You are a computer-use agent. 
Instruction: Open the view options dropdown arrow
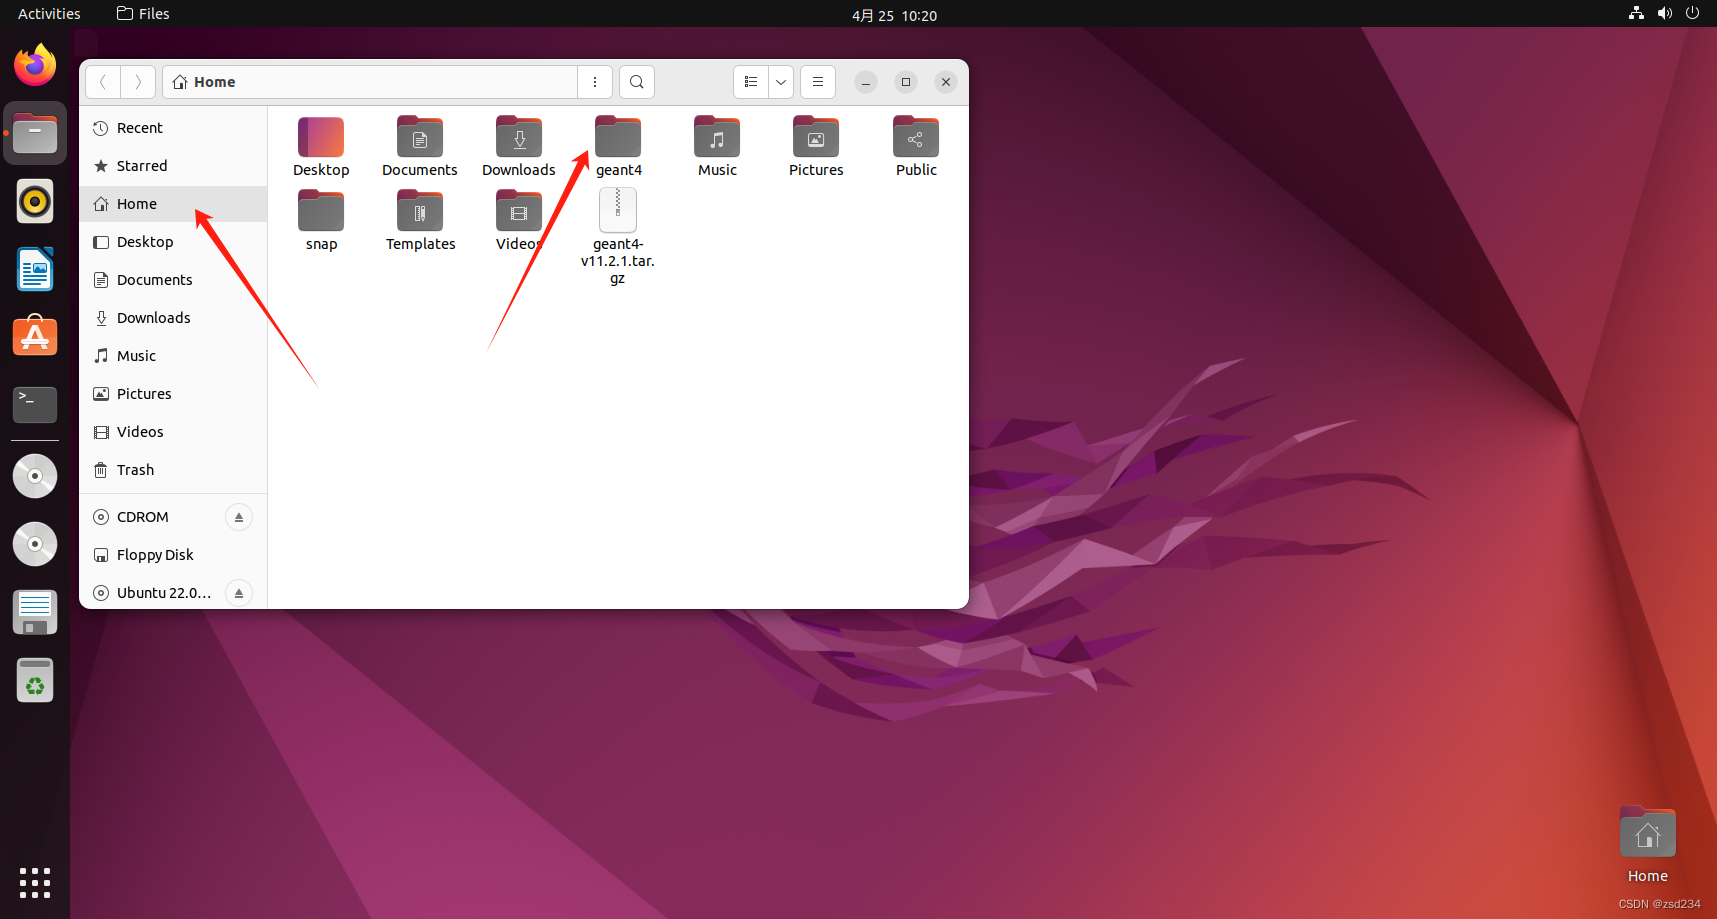pos(780,81)
